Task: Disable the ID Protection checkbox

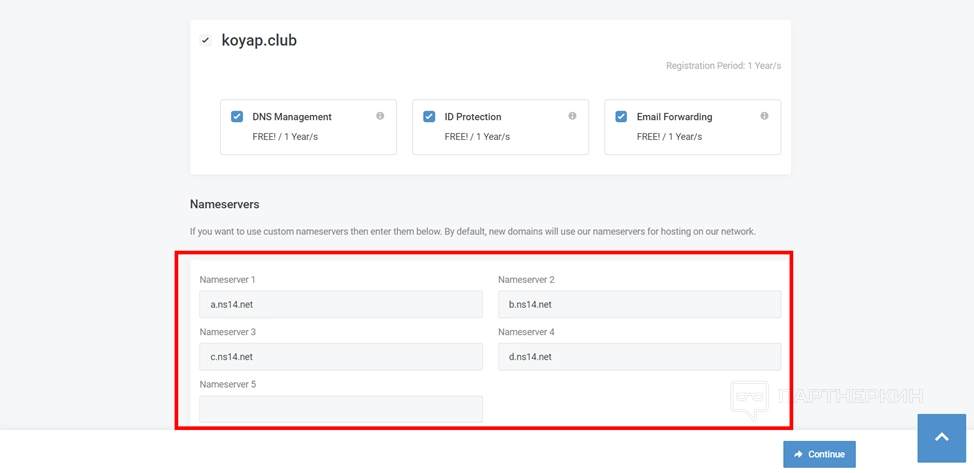Action: pyautogui.click(x=429, y=116)
